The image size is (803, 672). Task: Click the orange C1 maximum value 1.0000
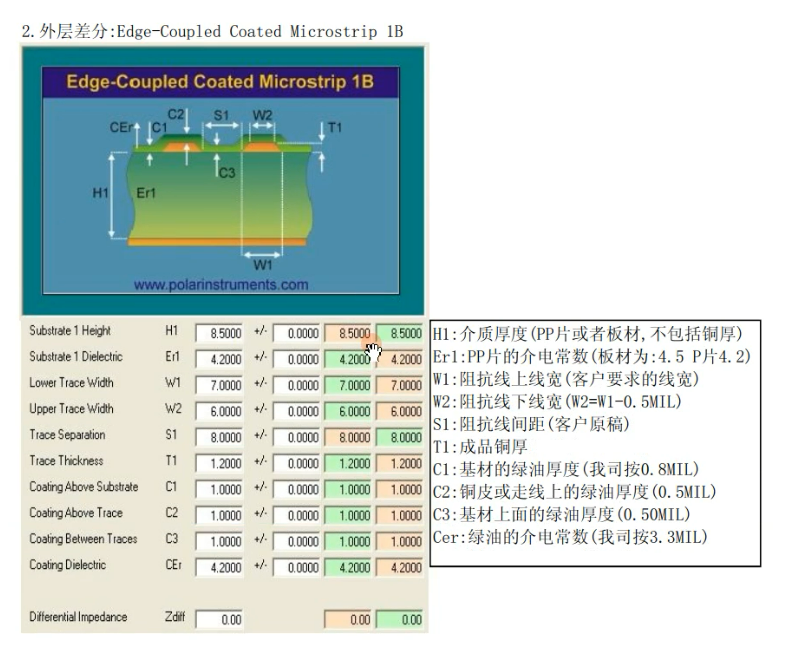tap(400, 490)
